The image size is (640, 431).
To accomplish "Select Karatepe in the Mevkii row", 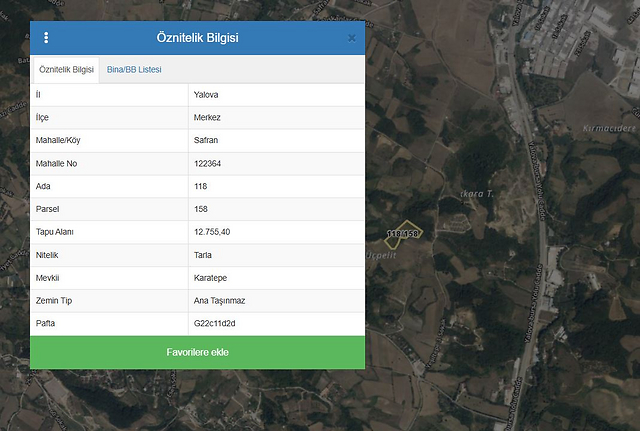I will [210, 279].
